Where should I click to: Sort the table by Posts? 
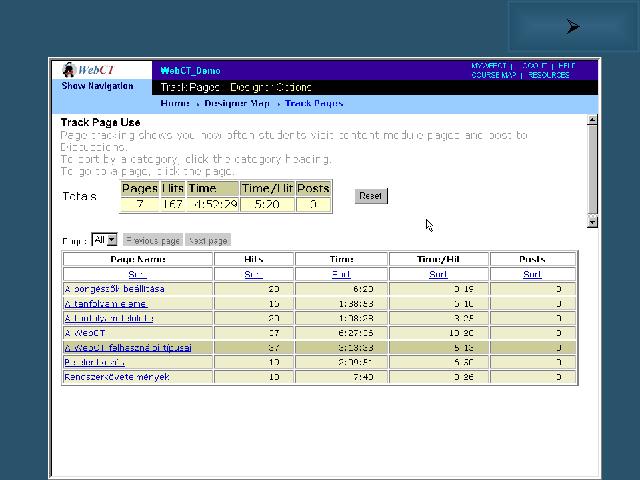point(532,274)
